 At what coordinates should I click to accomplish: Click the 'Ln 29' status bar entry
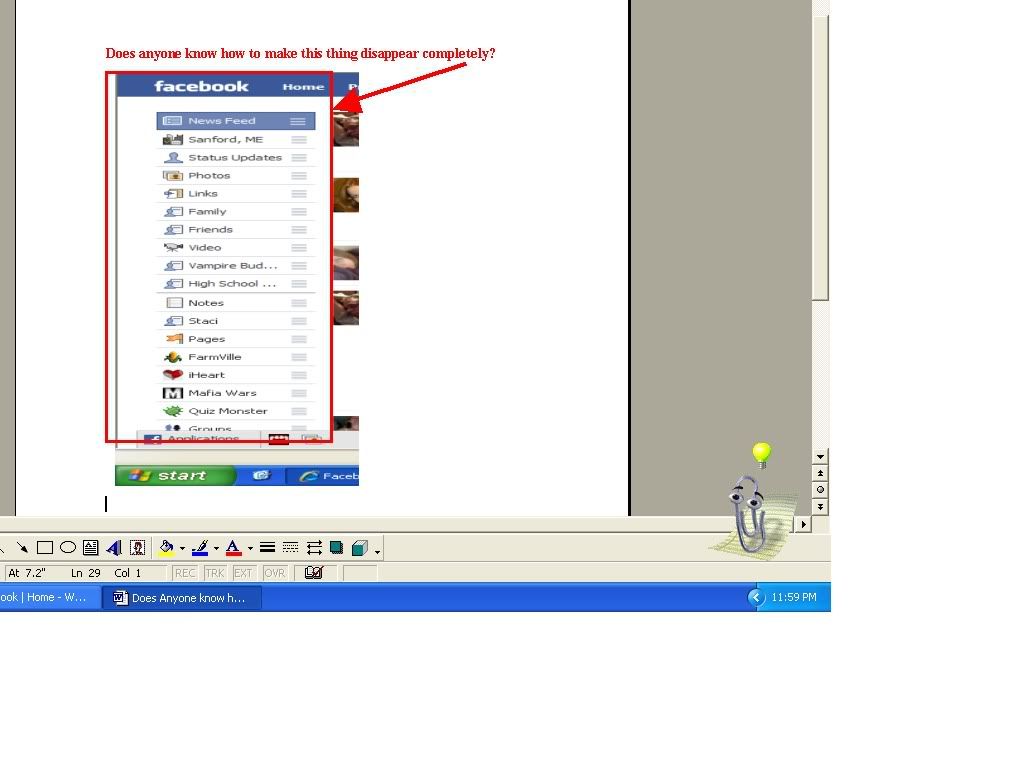[x=86, y=573]
